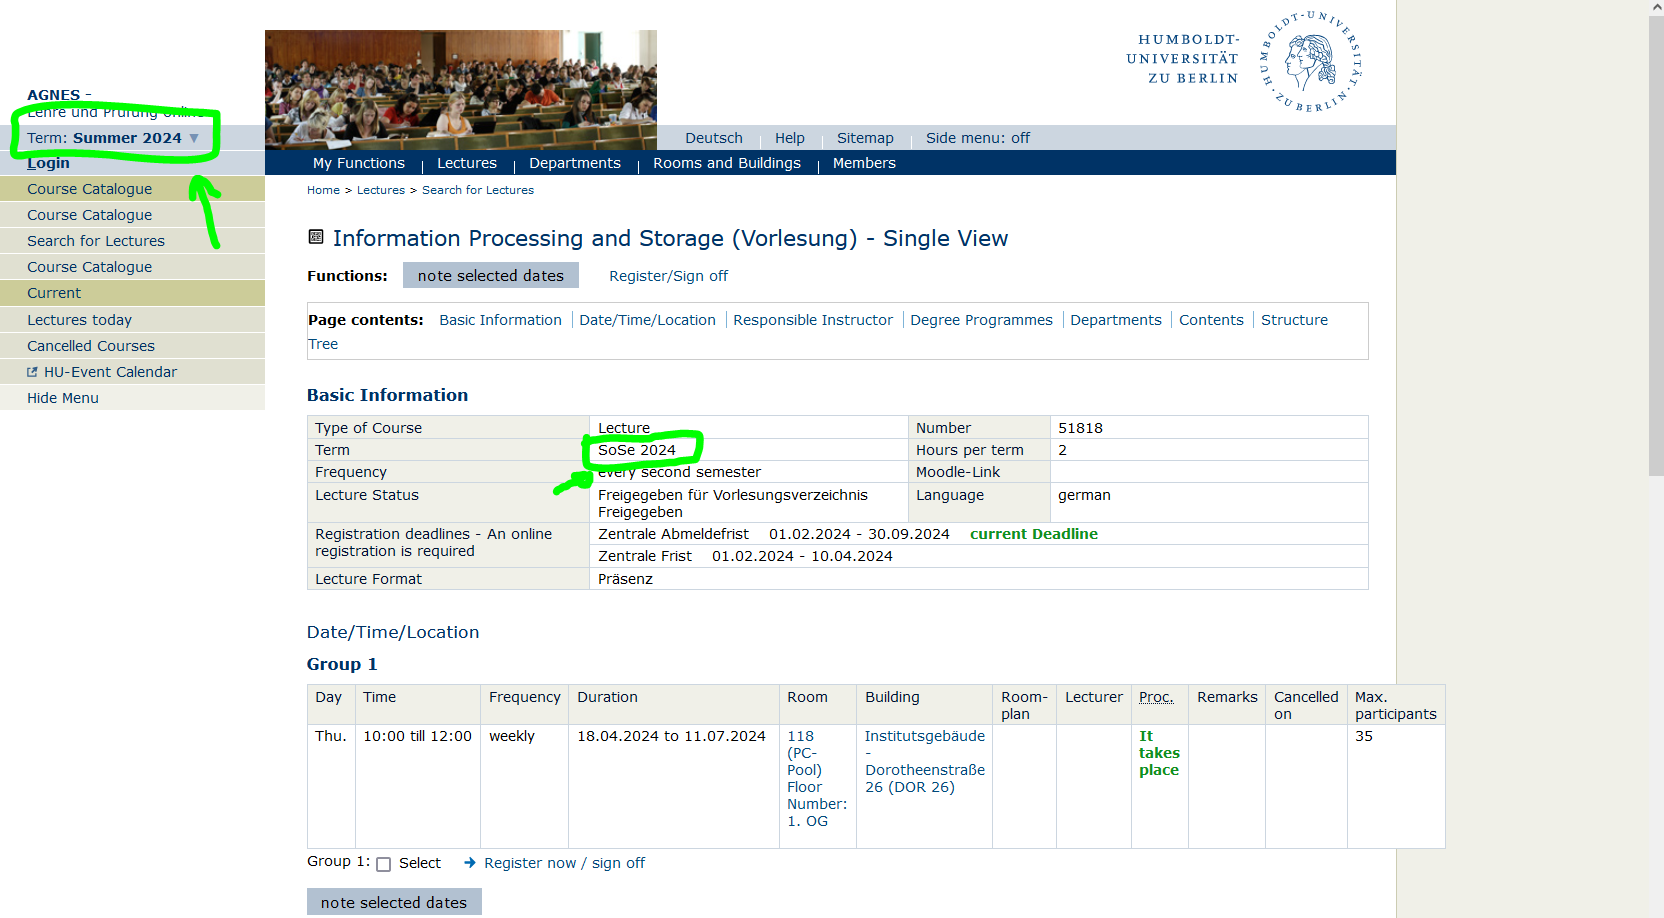The width and height of the screenshot is (1664, 918).
Task: Click the Humboldt University seal logo
Action: click(x=1311, y=62)
